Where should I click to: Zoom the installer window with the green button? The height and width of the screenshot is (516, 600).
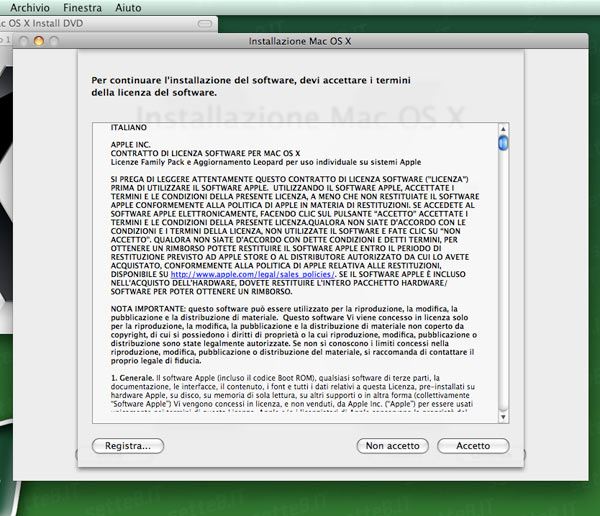click(x=55, y=41)
